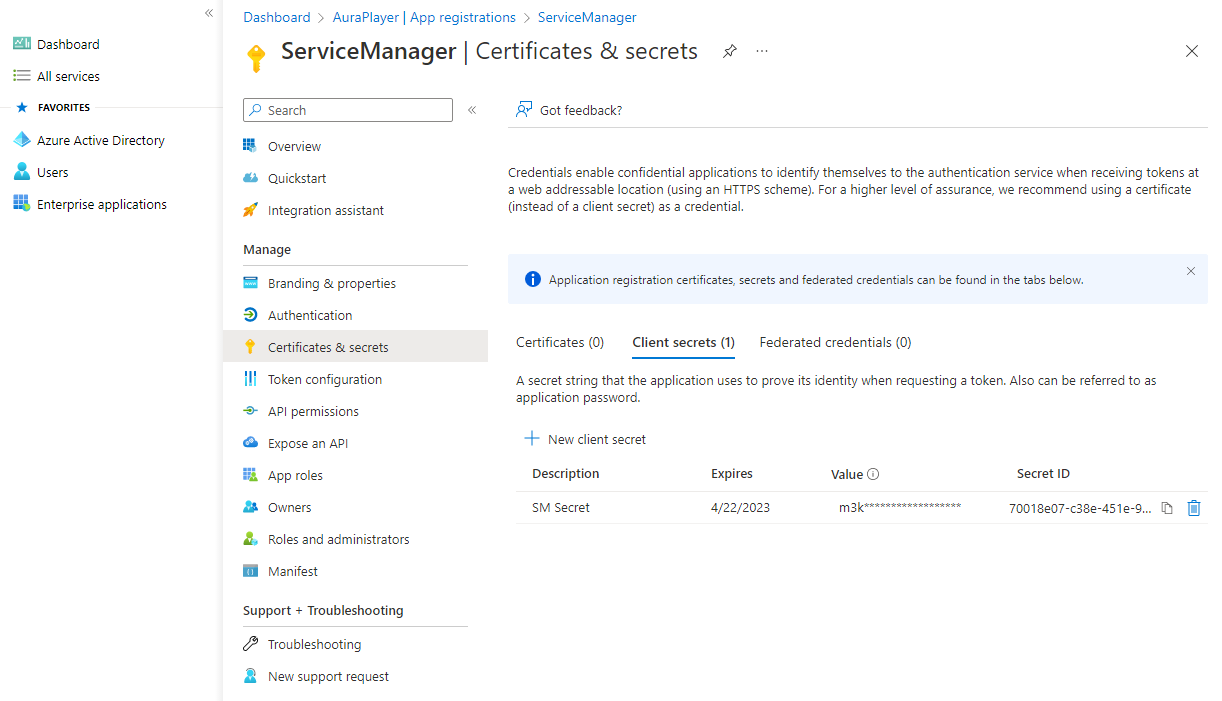Image resolution: width=1222 pixels, height=701 pixels.
Task: Open the more options ellipsis menu
Action: (762, 51)
